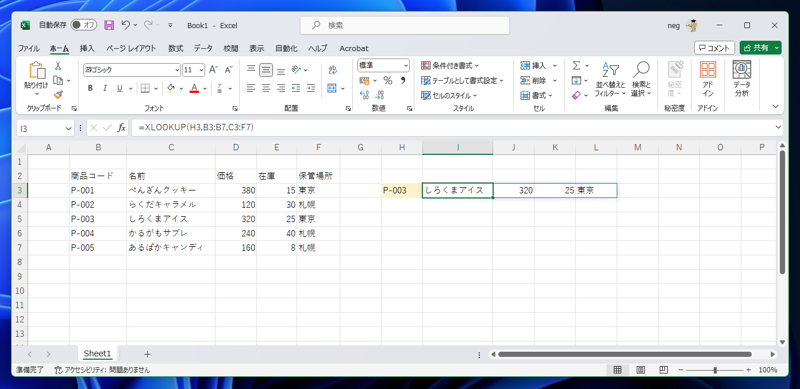Screen dimensions: 800x389
Task: Switch to the Acrobat tab
Action: (354, 48)
